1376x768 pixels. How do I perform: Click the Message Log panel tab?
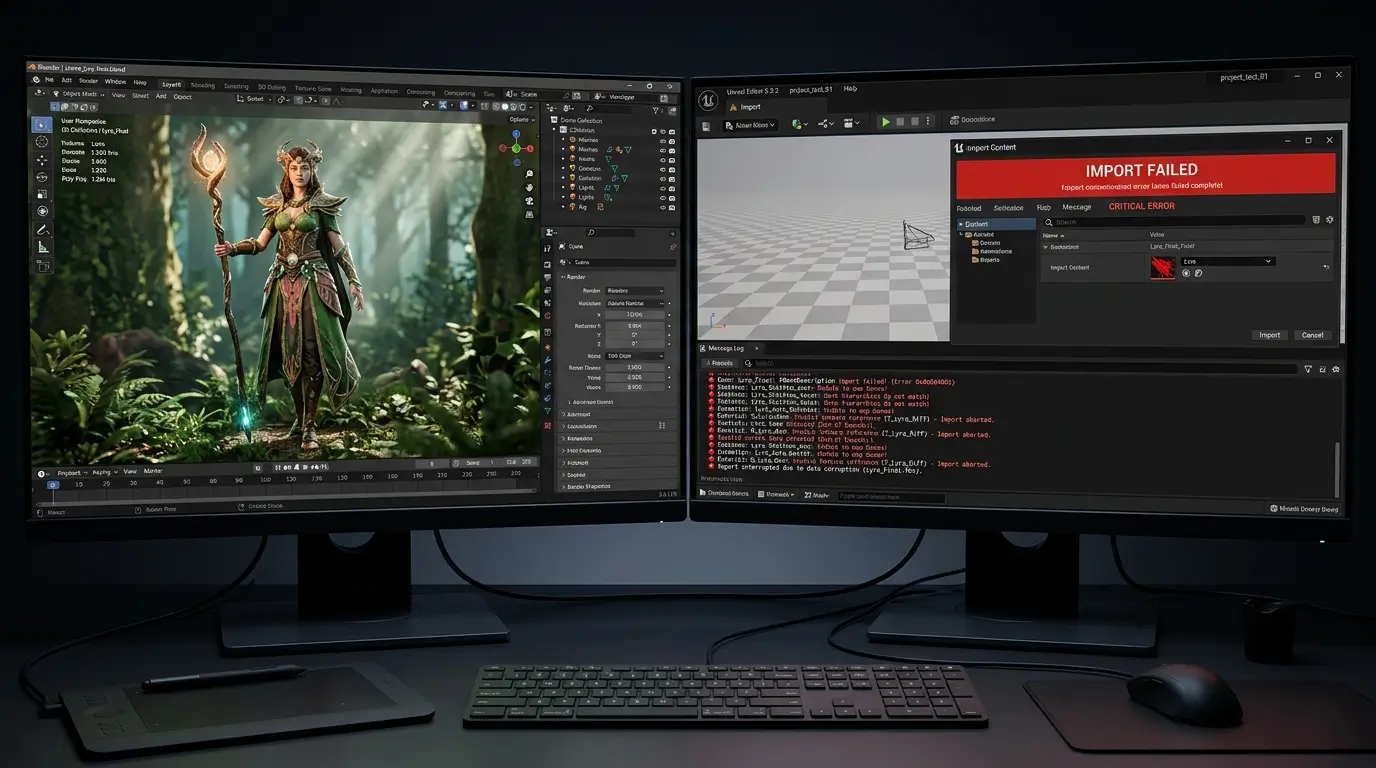pos(726,348)
